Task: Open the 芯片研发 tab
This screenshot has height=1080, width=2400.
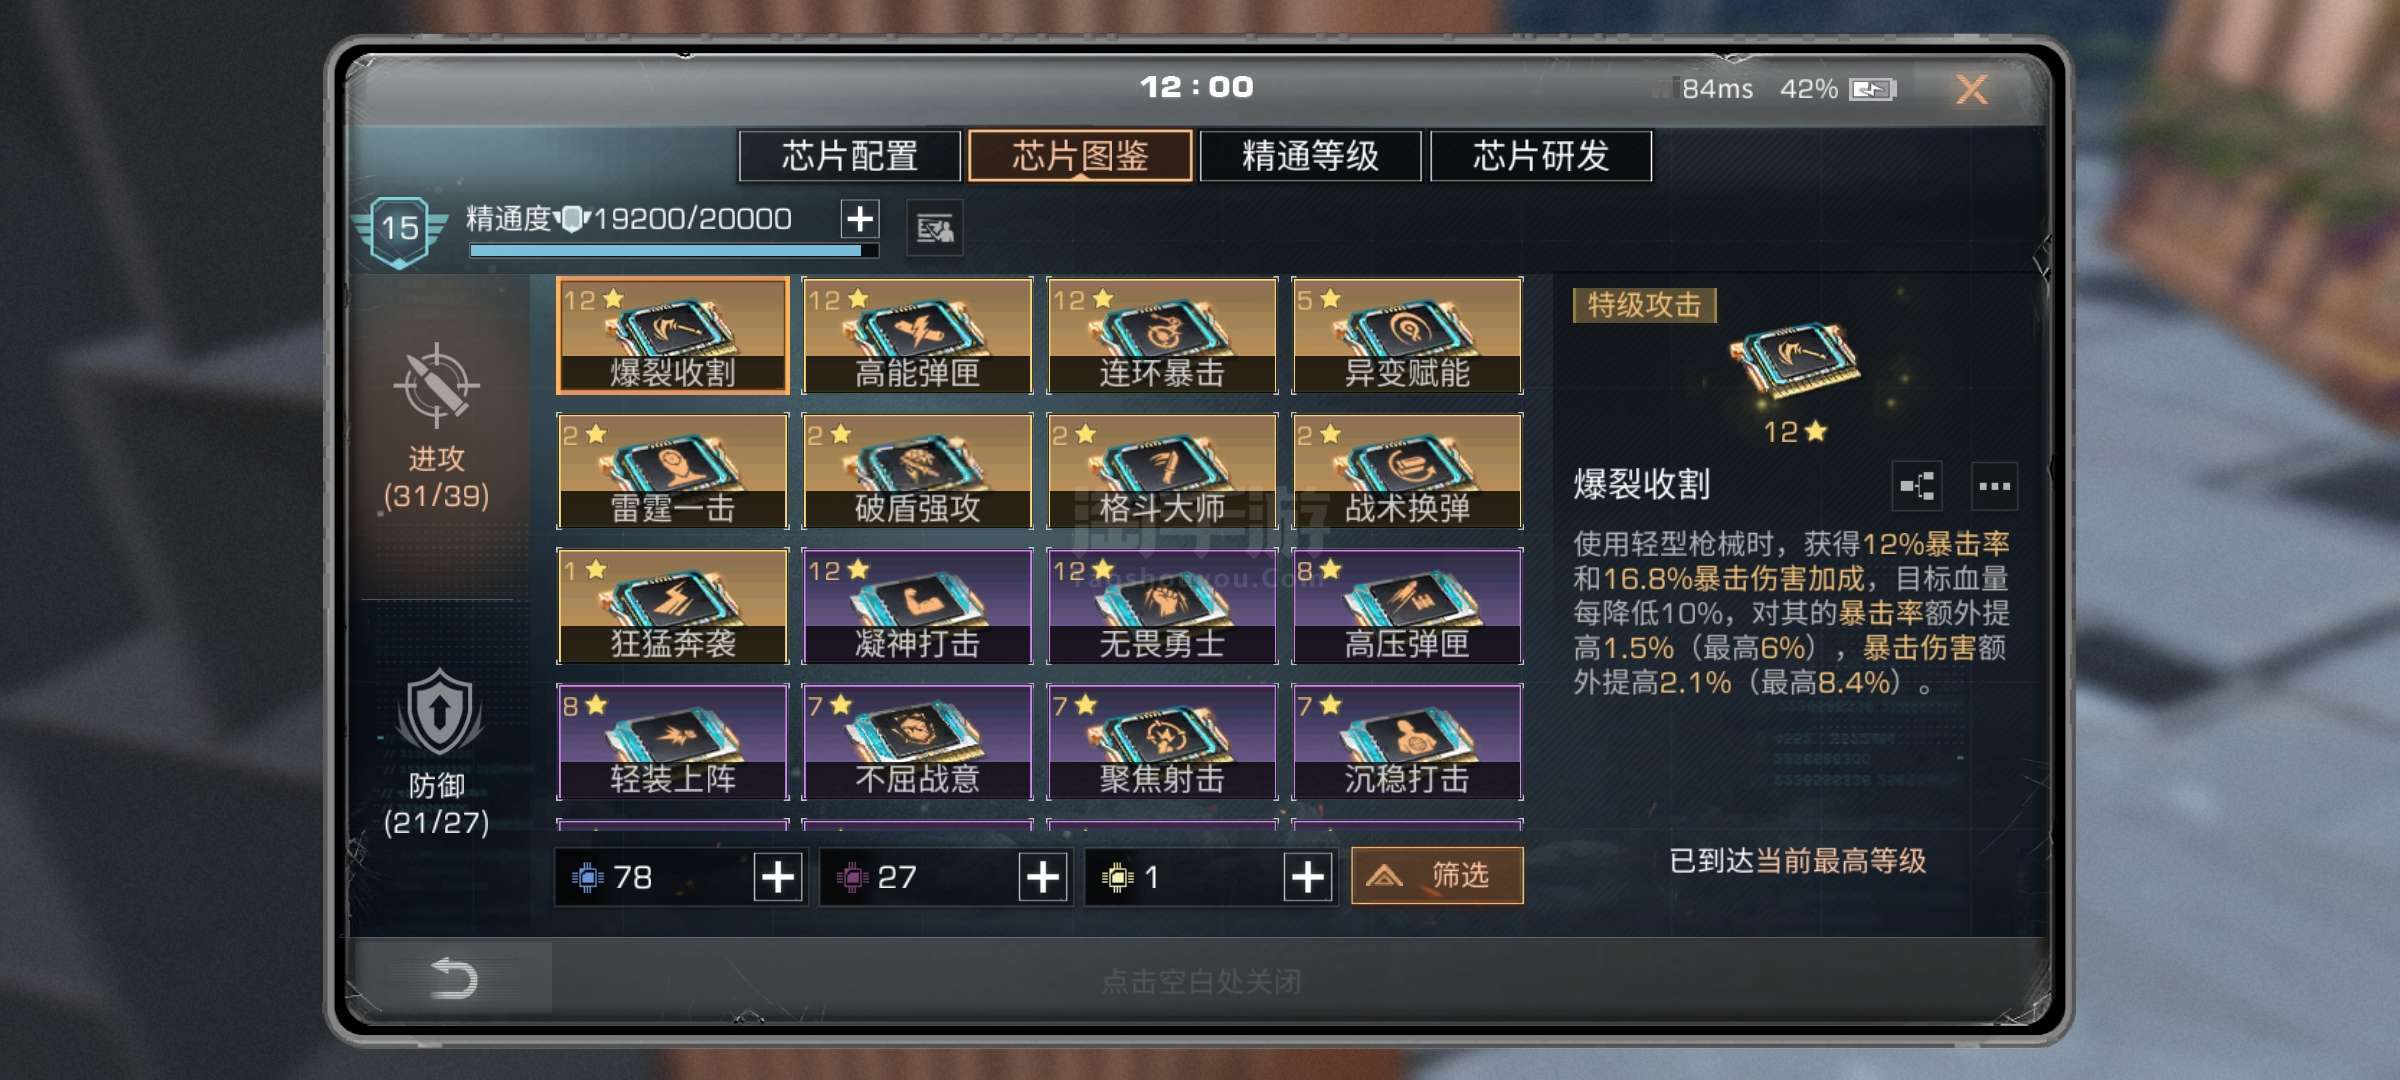Action: click(x=1541, y=156)
